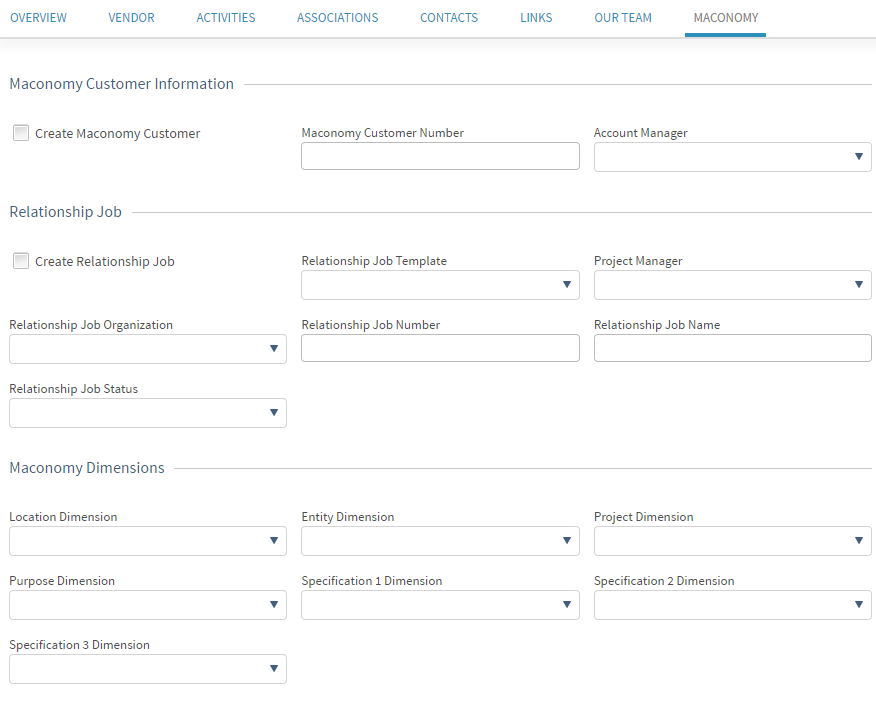
Task: Open the Entity Dimension dropdown
Action: [x=440, y=541]
